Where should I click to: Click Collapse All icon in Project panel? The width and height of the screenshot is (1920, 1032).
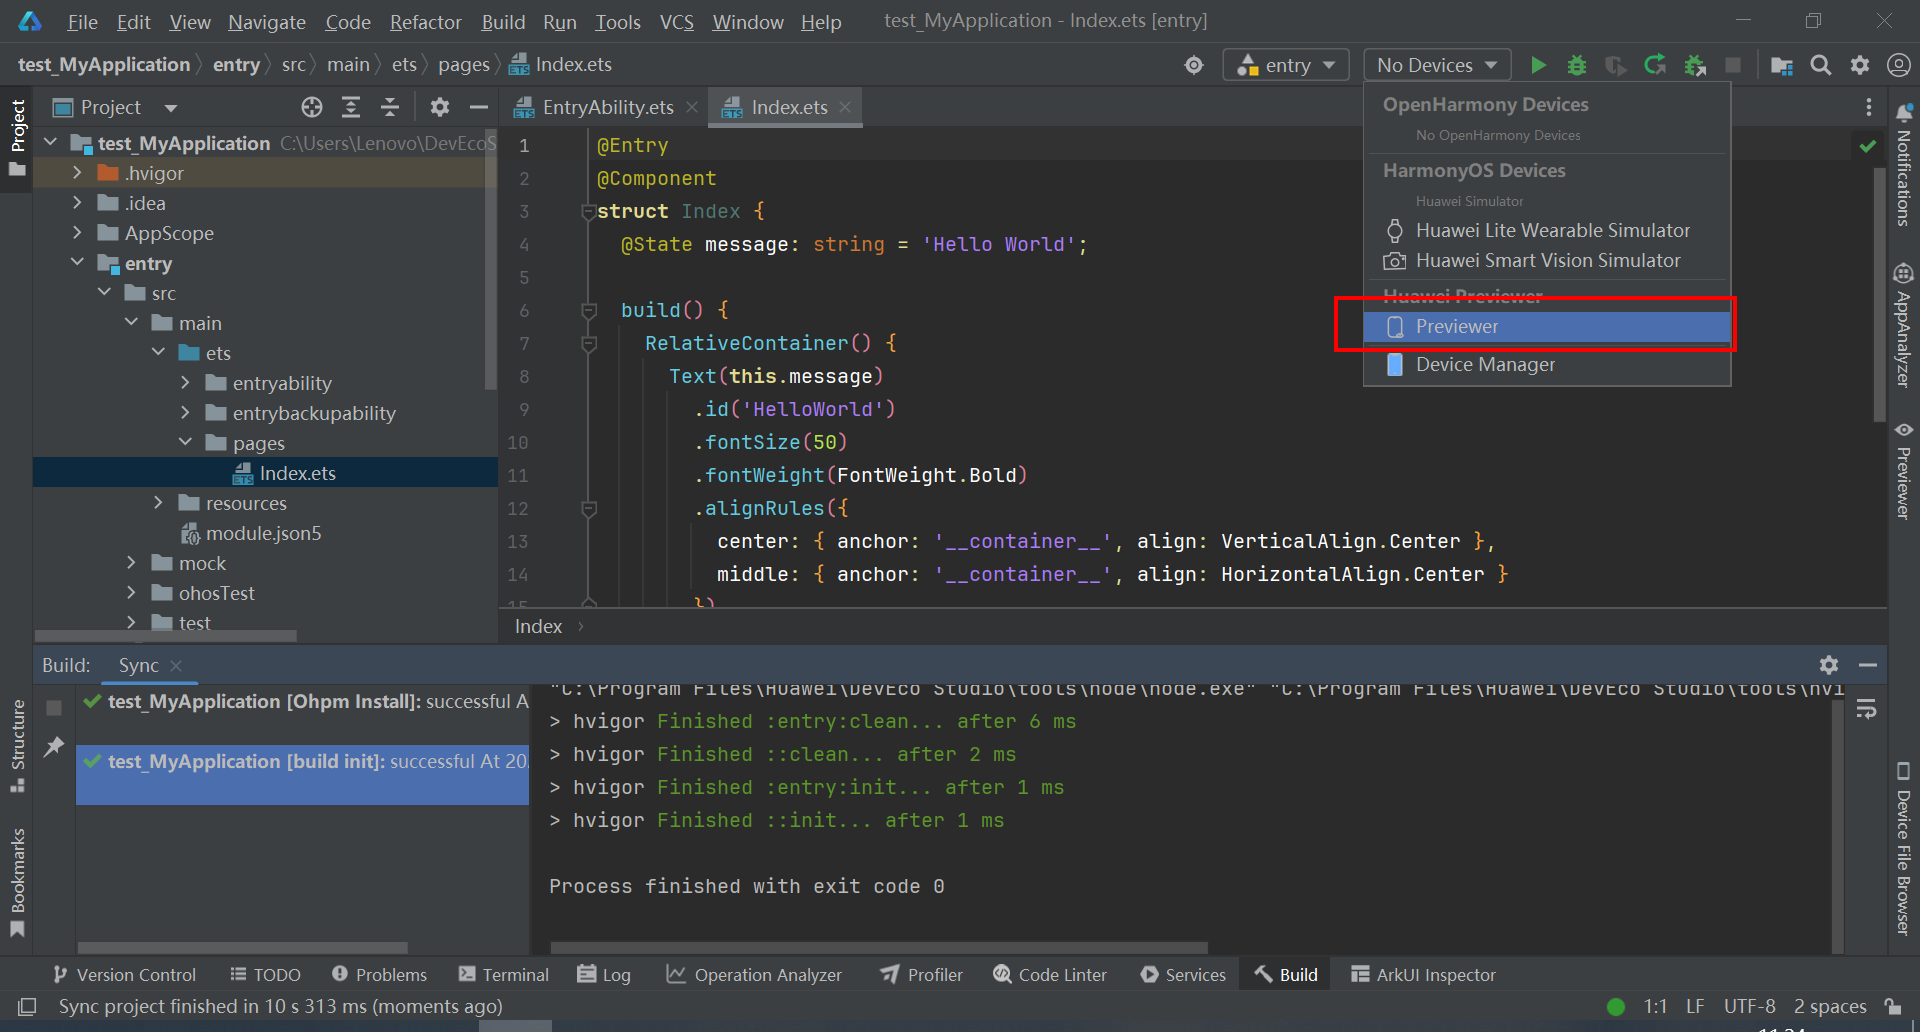390,107
